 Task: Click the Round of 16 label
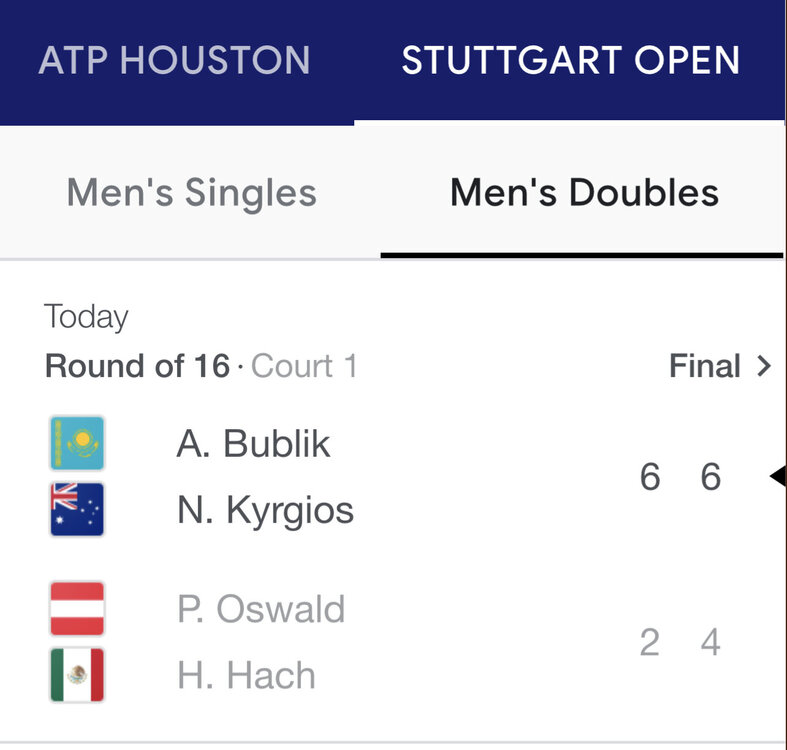(137, 367)
